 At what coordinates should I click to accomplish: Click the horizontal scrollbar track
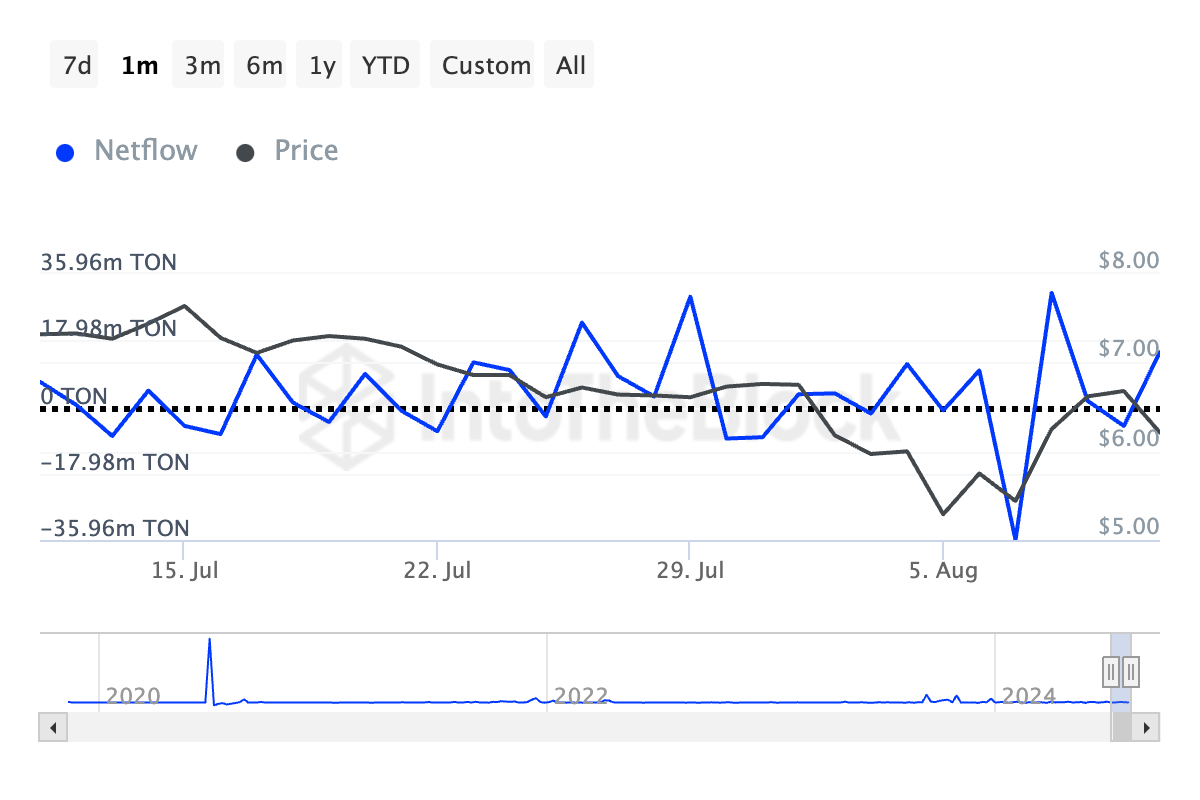pyautogui.click(x=580, y=727)
